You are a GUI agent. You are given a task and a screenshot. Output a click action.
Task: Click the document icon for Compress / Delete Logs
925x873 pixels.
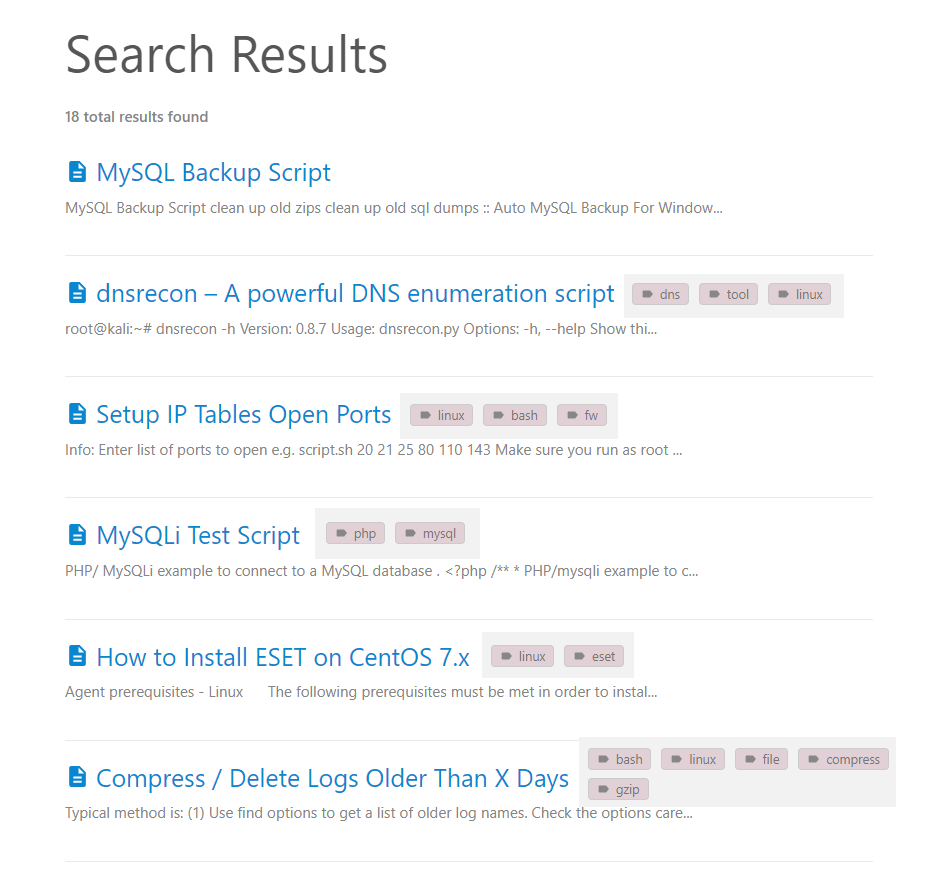pyautogui.click(x=77, y=778)
